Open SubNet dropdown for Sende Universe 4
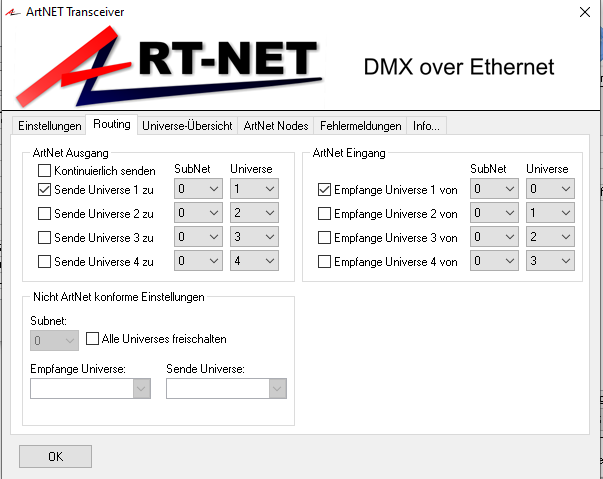Screen dimensions: 603x479 point(198,261)
